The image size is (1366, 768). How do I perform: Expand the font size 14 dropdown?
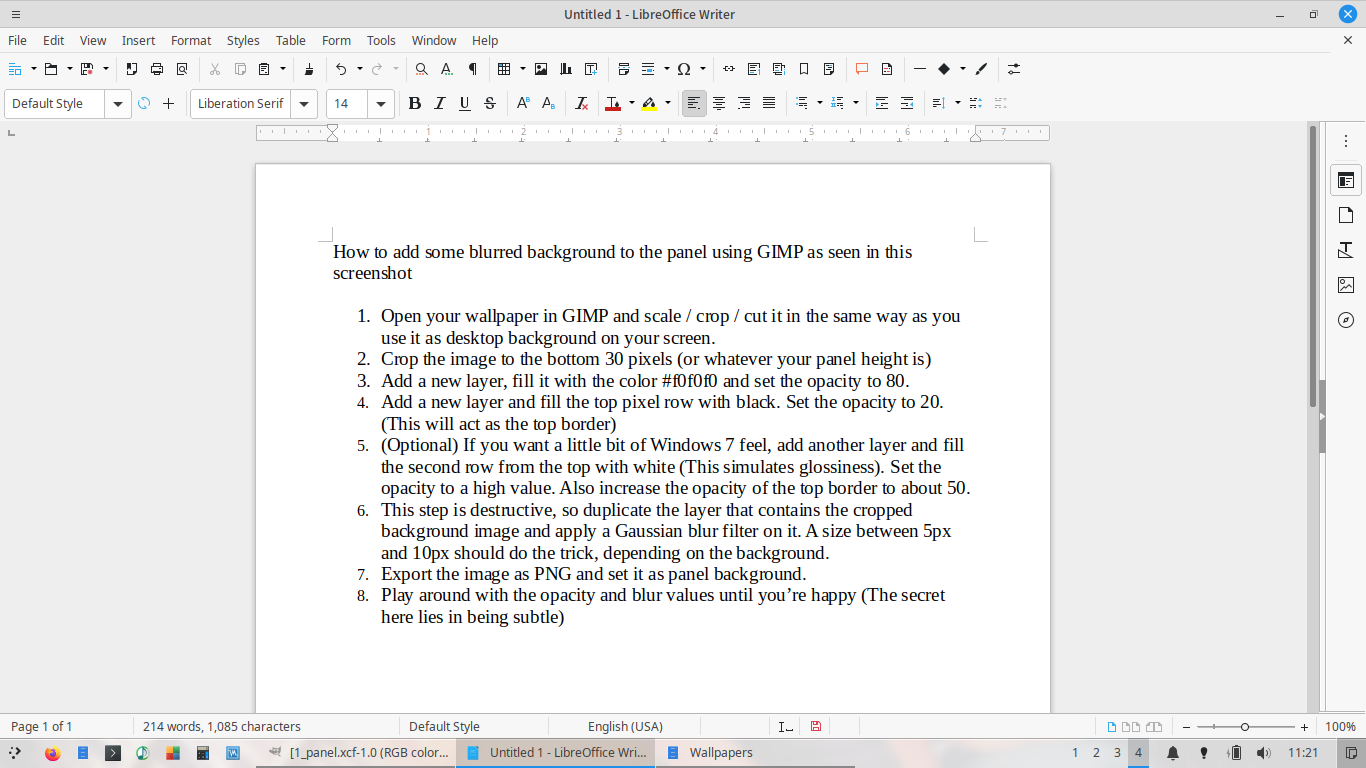[381, 104]
